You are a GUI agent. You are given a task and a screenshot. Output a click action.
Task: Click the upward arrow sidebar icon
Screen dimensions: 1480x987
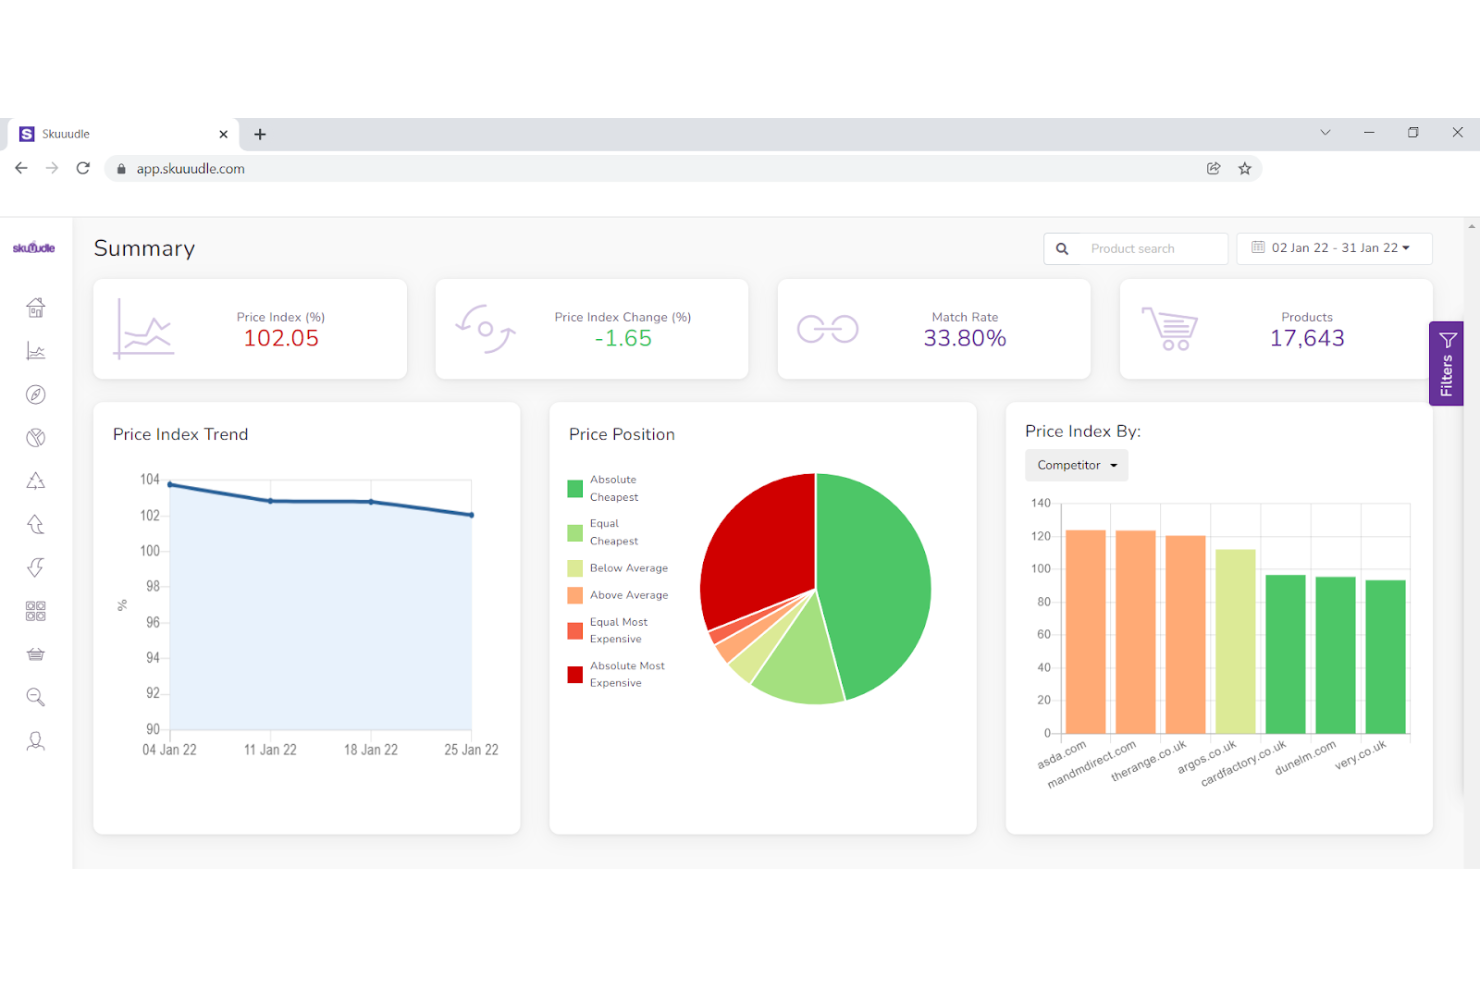coord(35,524)
